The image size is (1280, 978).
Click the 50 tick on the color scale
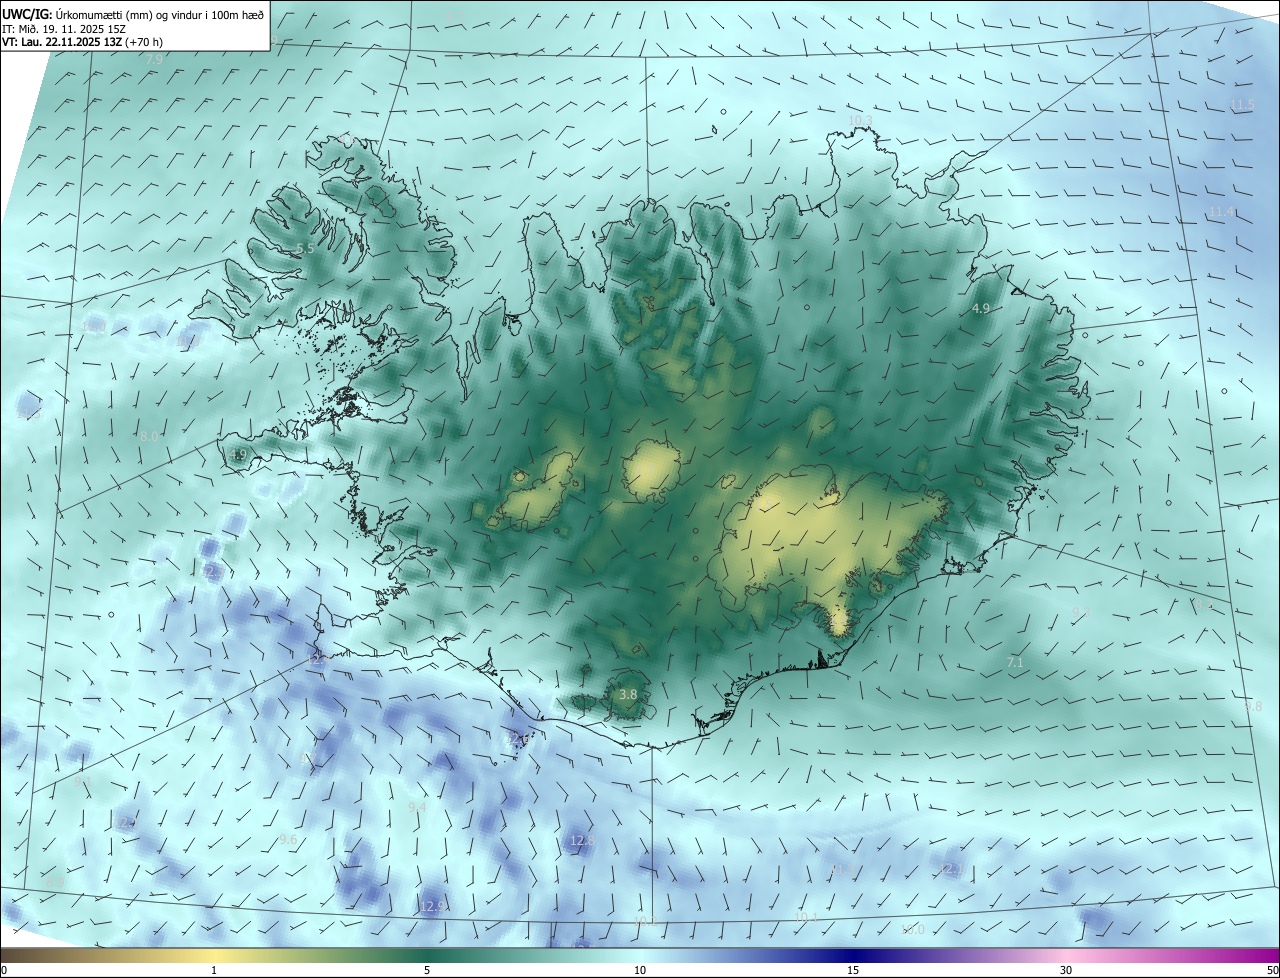[x=1272, y=971]
